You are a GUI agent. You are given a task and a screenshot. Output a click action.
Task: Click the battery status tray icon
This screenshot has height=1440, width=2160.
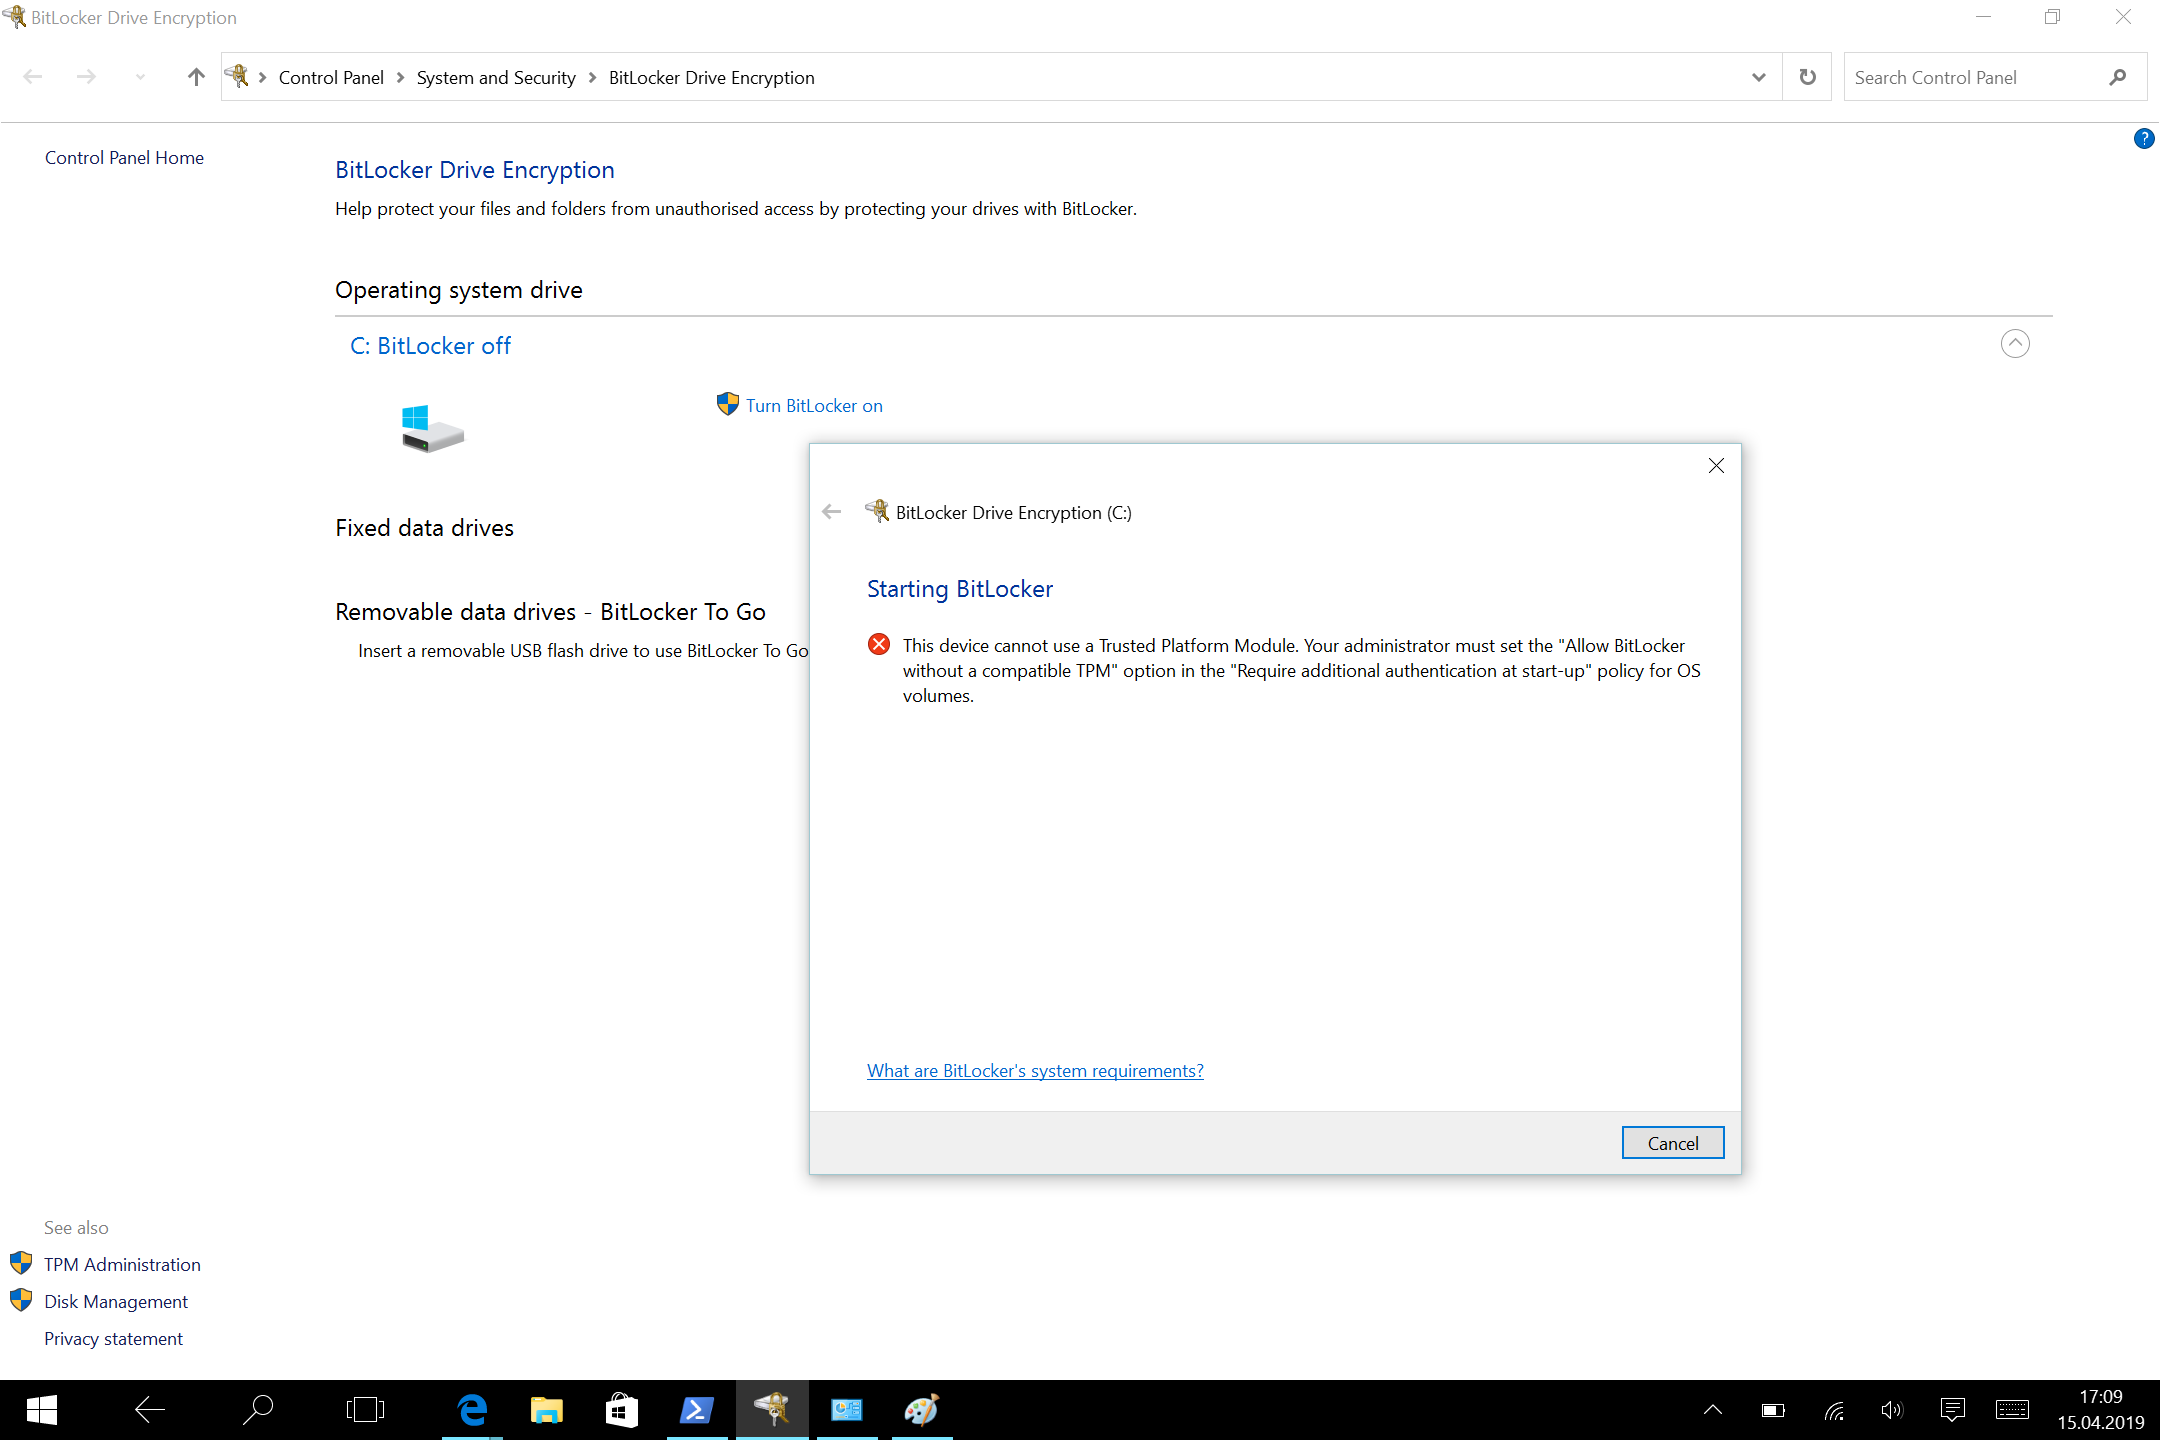(1773, 1410)
